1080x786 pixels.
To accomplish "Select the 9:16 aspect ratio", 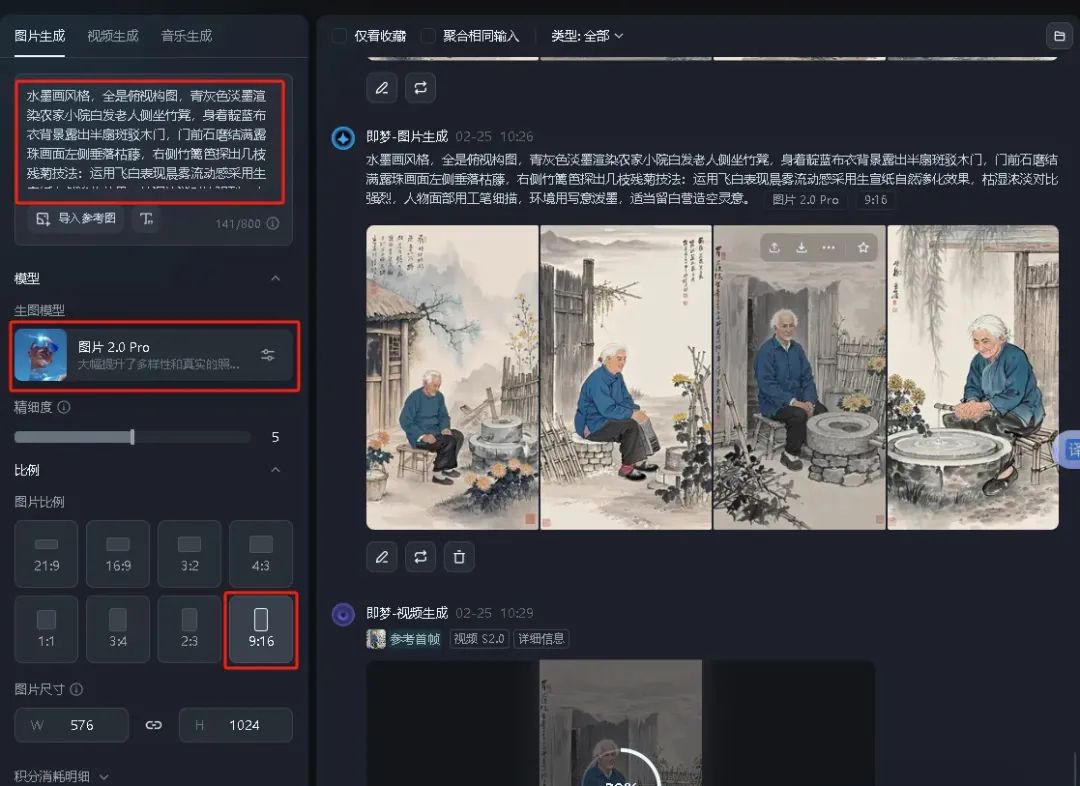I will tap(261, 629).
